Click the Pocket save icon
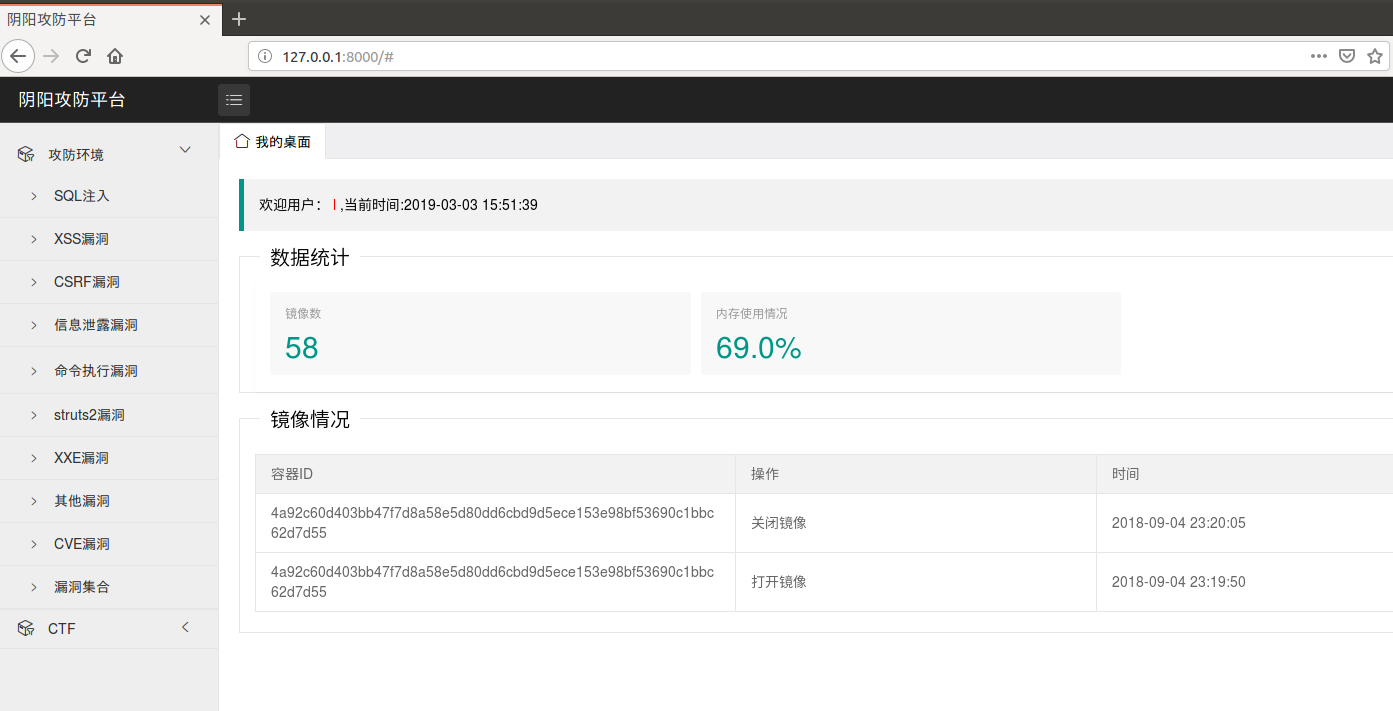 (1347, 56)
